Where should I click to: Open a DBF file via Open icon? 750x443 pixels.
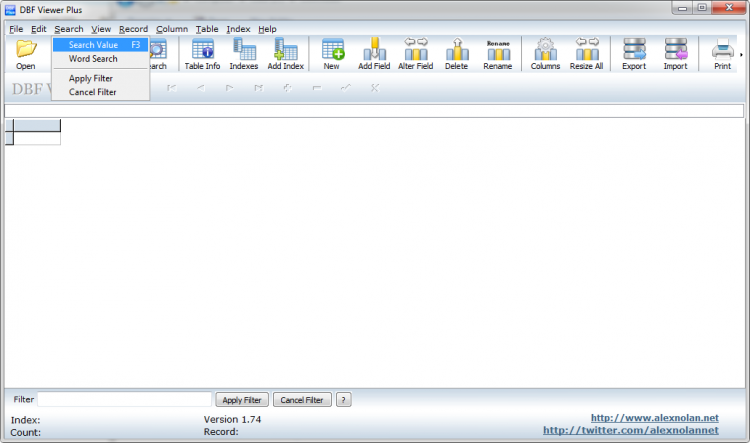[x=26, y=54]
